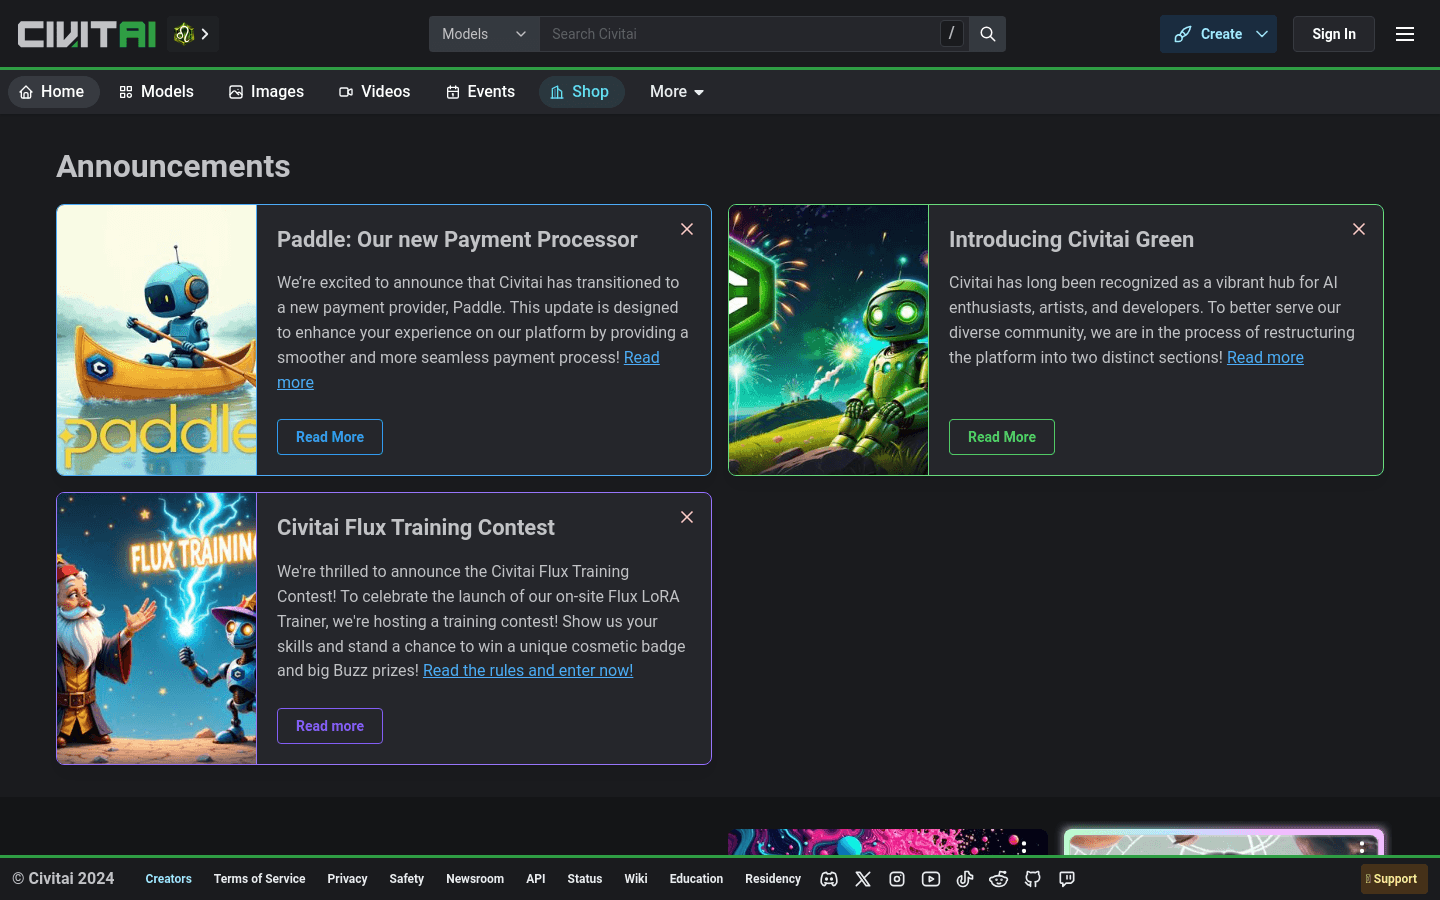The width and height of the screenshot is (1440, 900).
Task: Open the YouTube footer icon
Action: click(931, 879)
